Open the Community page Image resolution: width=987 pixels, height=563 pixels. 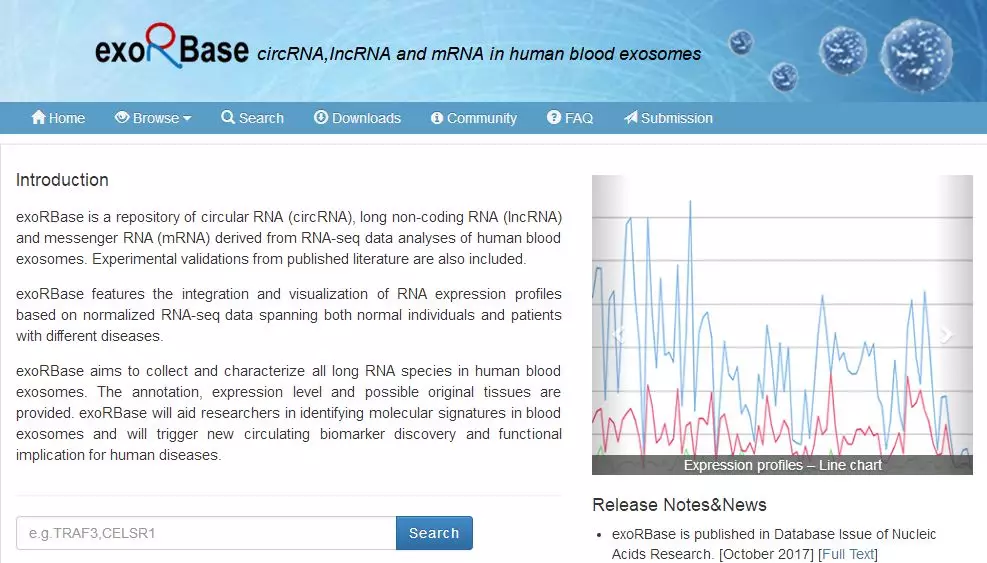point(474,118)
